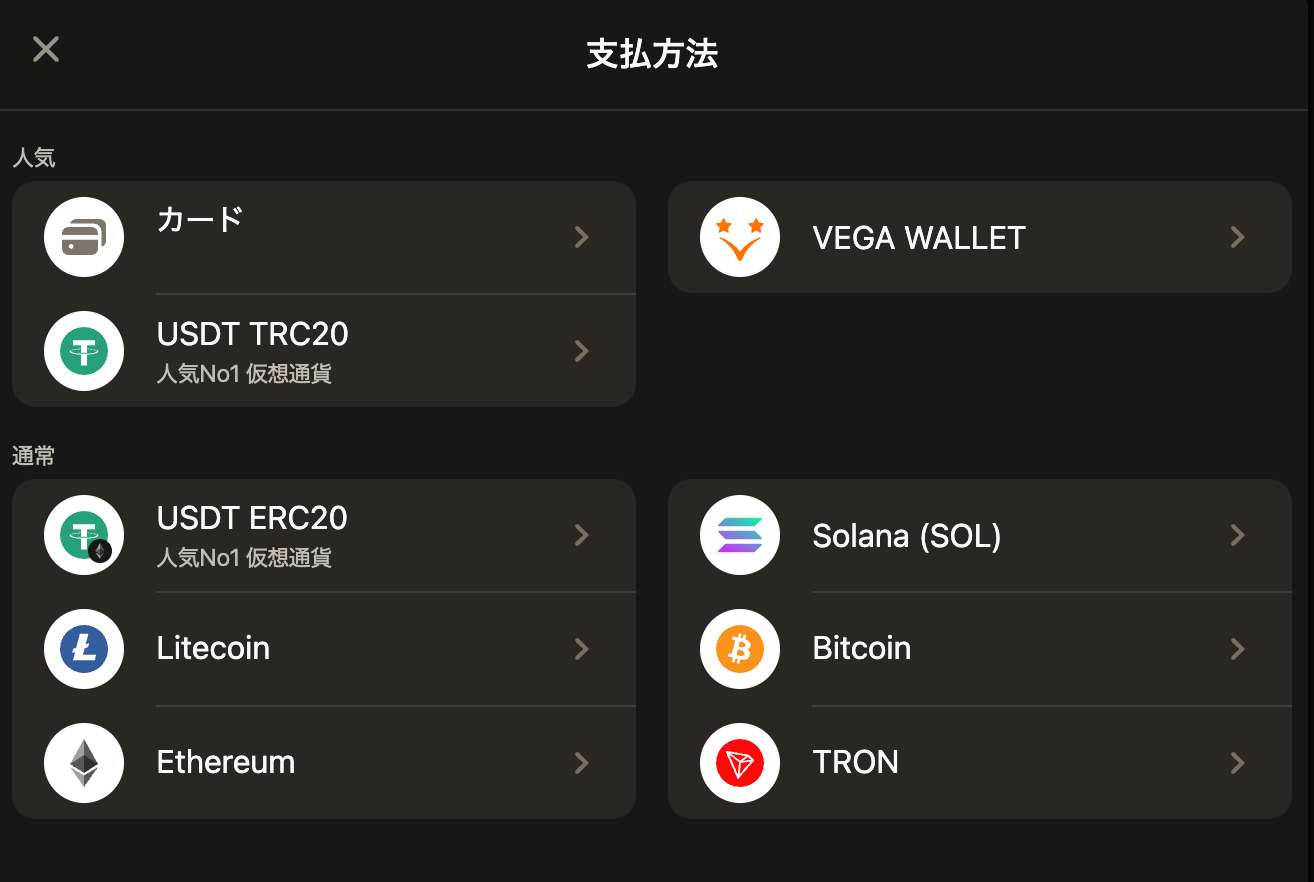Click the Solana gradient logo icon

[740, 535]
